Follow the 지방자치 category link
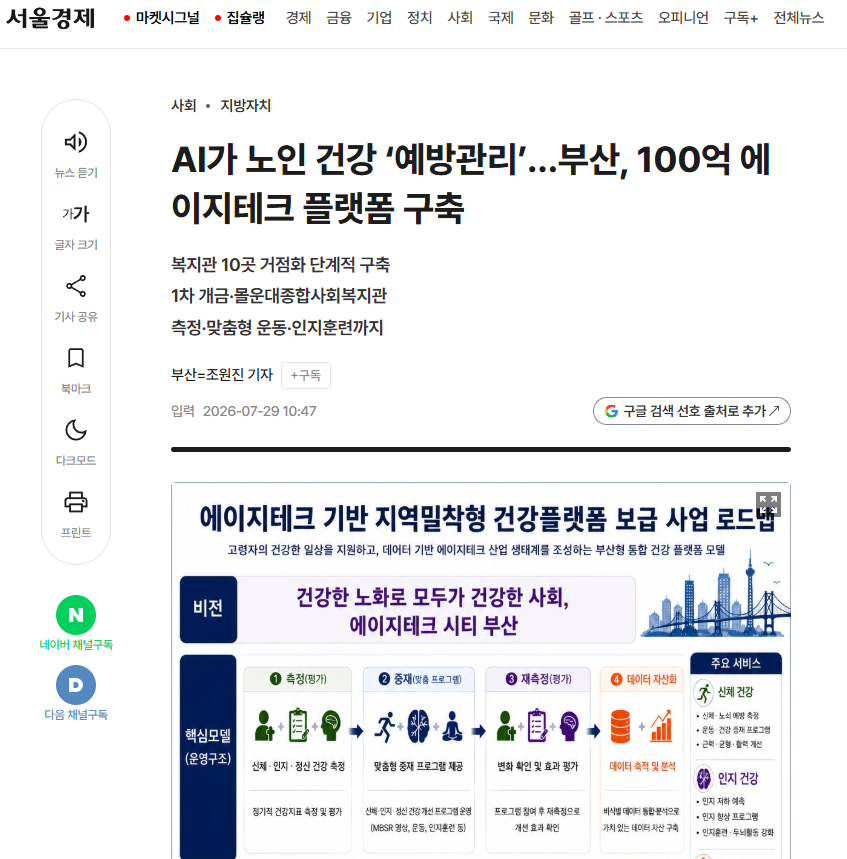 [245, 105]
